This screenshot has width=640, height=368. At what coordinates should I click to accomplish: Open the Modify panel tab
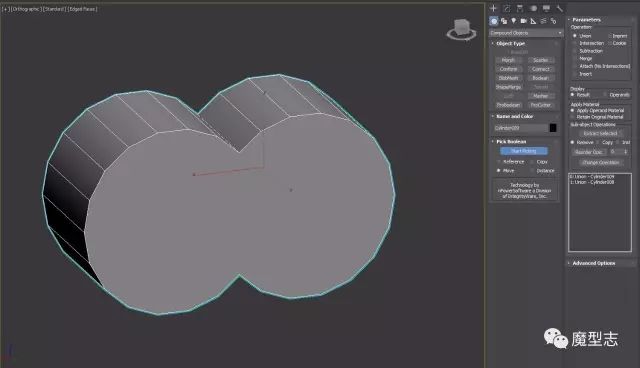(507, 8)
